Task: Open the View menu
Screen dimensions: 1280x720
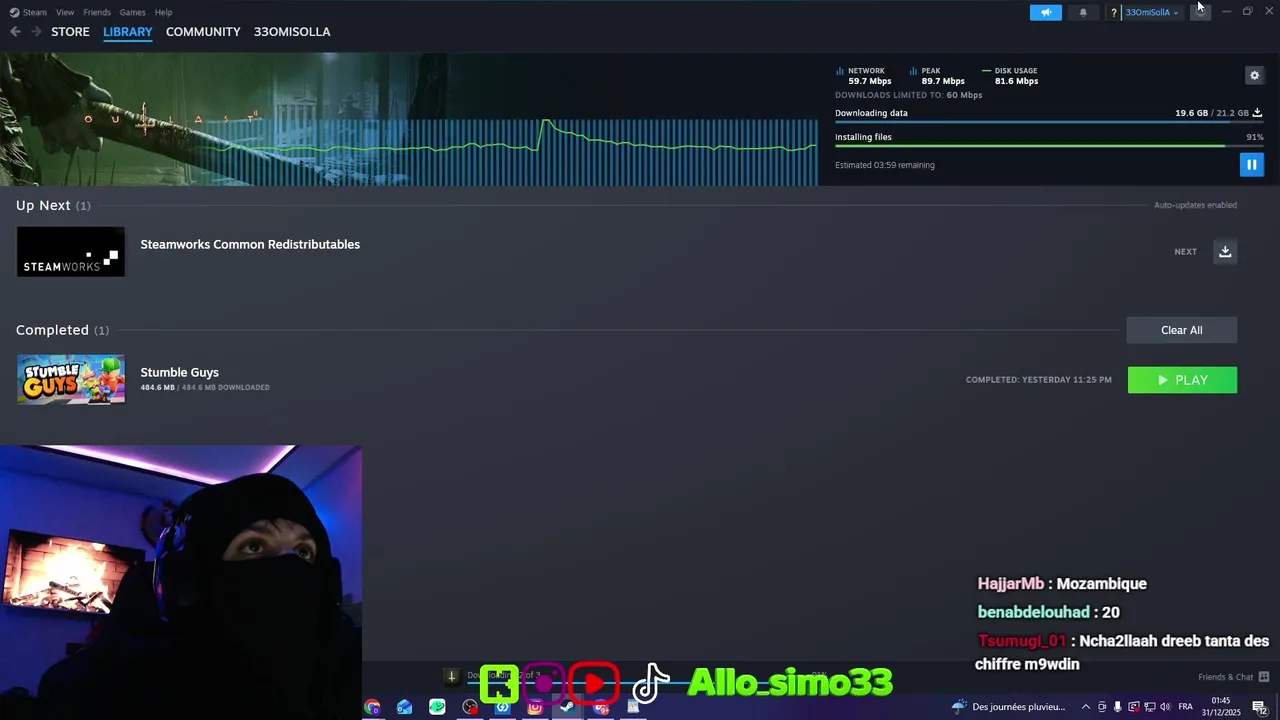Action: (x=65, y=12)
